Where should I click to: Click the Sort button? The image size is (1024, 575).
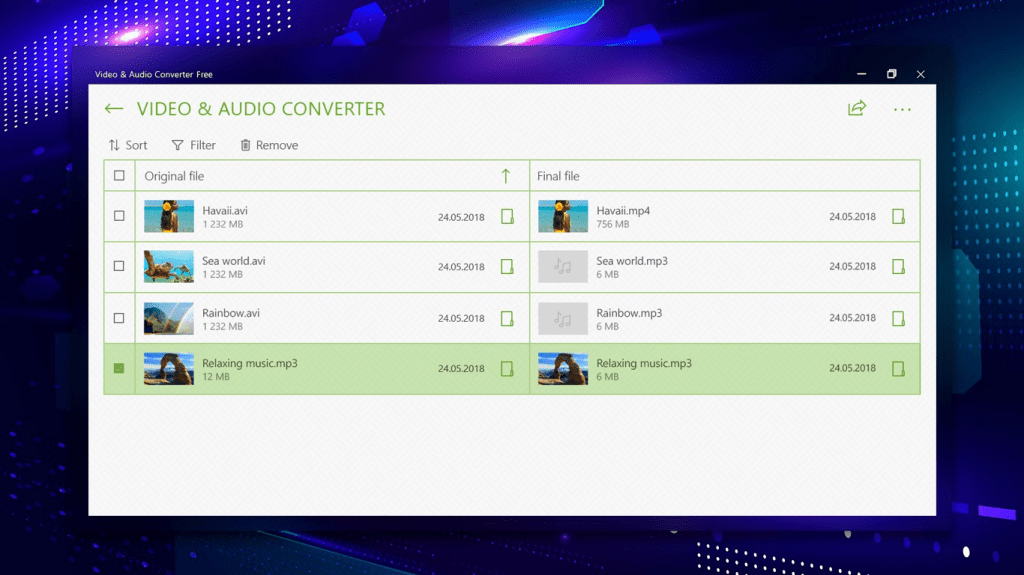pyautogui.click(x=128, y=145)
